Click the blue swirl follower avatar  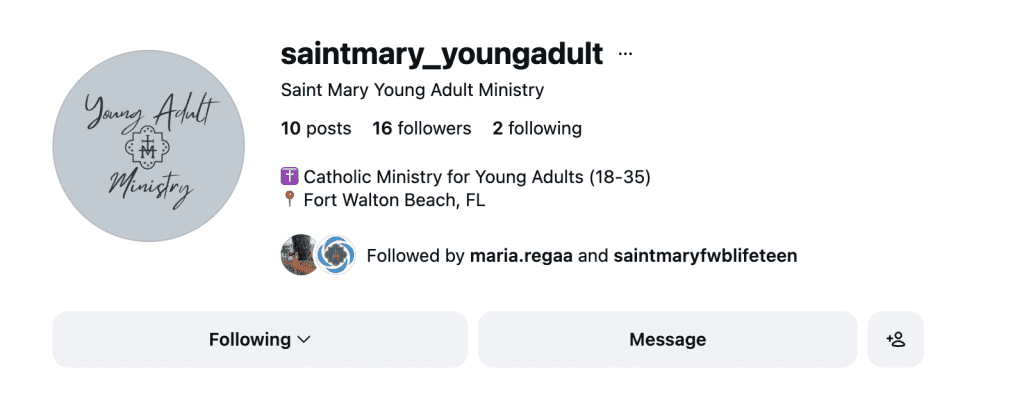pos(334,255)
